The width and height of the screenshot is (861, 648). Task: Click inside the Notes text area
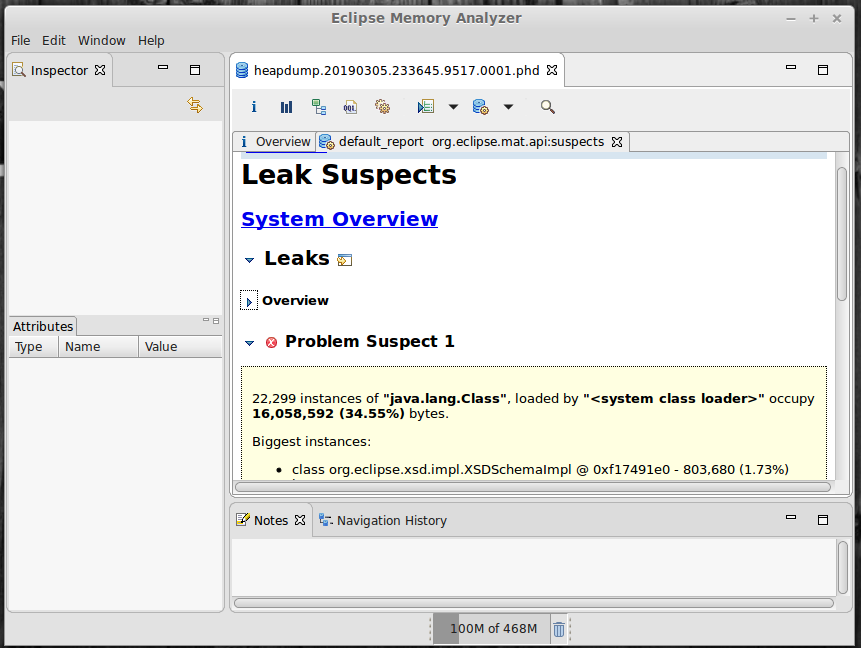click(x=534, y=567)
